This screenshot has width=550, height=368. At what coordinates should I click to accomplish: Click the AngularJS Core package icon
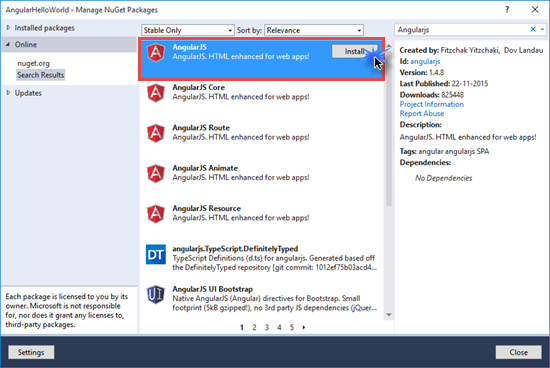point(156,93)
